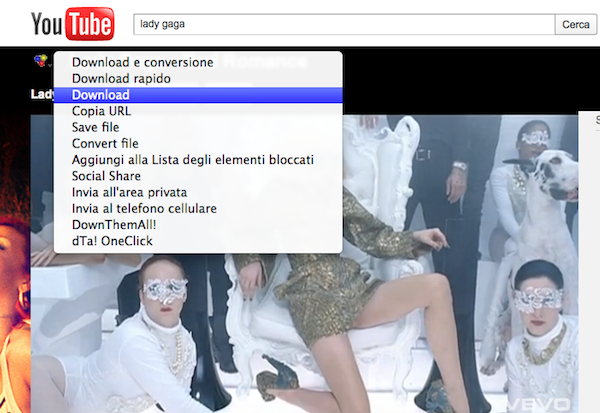Screen dimensions: 600x413
Task: Click the YouTube logo
Action: pyautogui.click(x=72, y=24)
